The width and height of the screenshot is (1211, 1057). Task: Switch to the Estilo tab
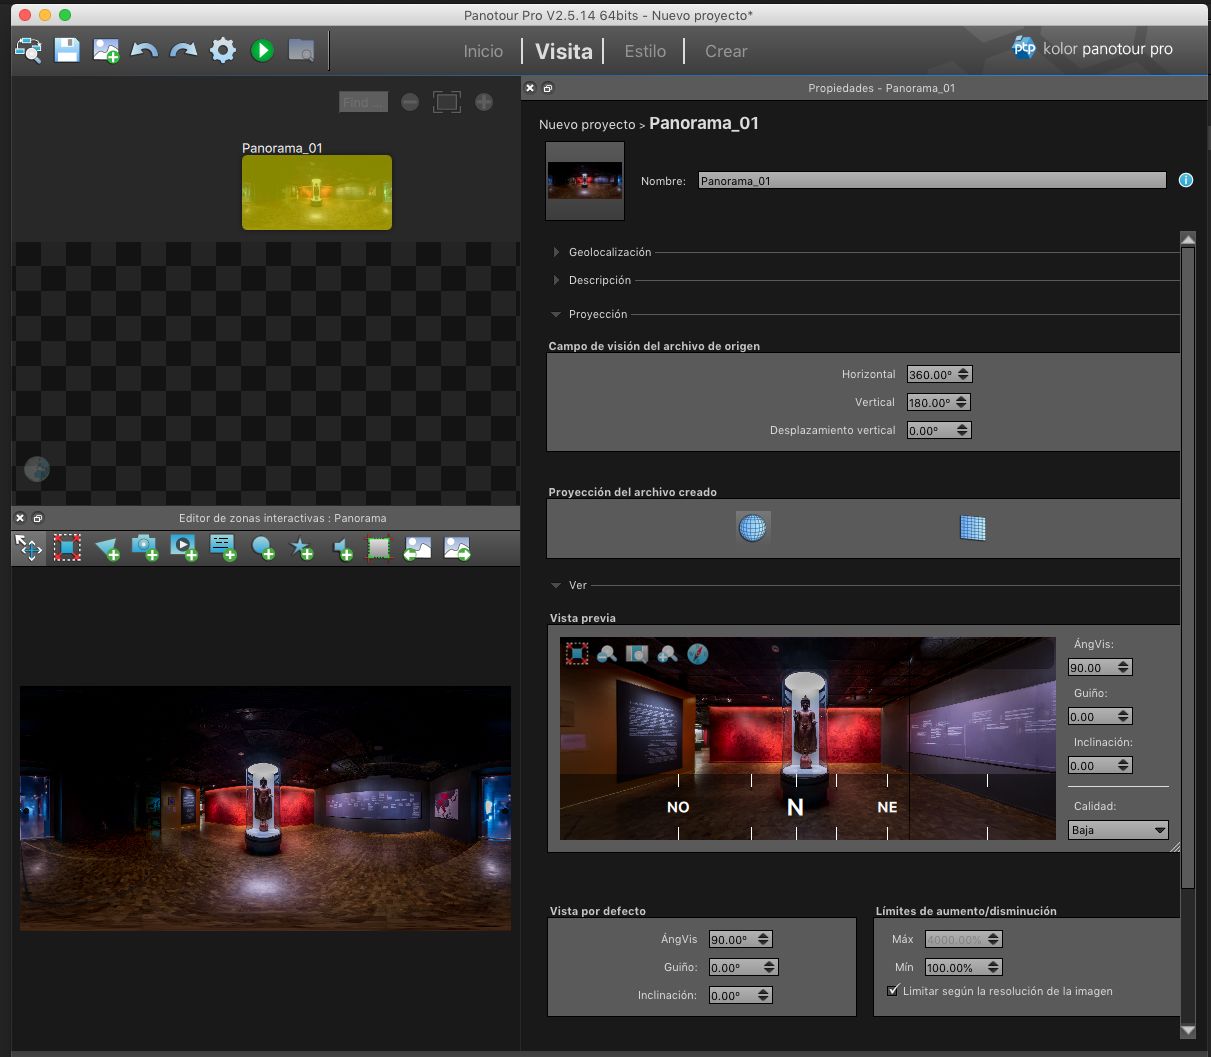click(645, 51)
